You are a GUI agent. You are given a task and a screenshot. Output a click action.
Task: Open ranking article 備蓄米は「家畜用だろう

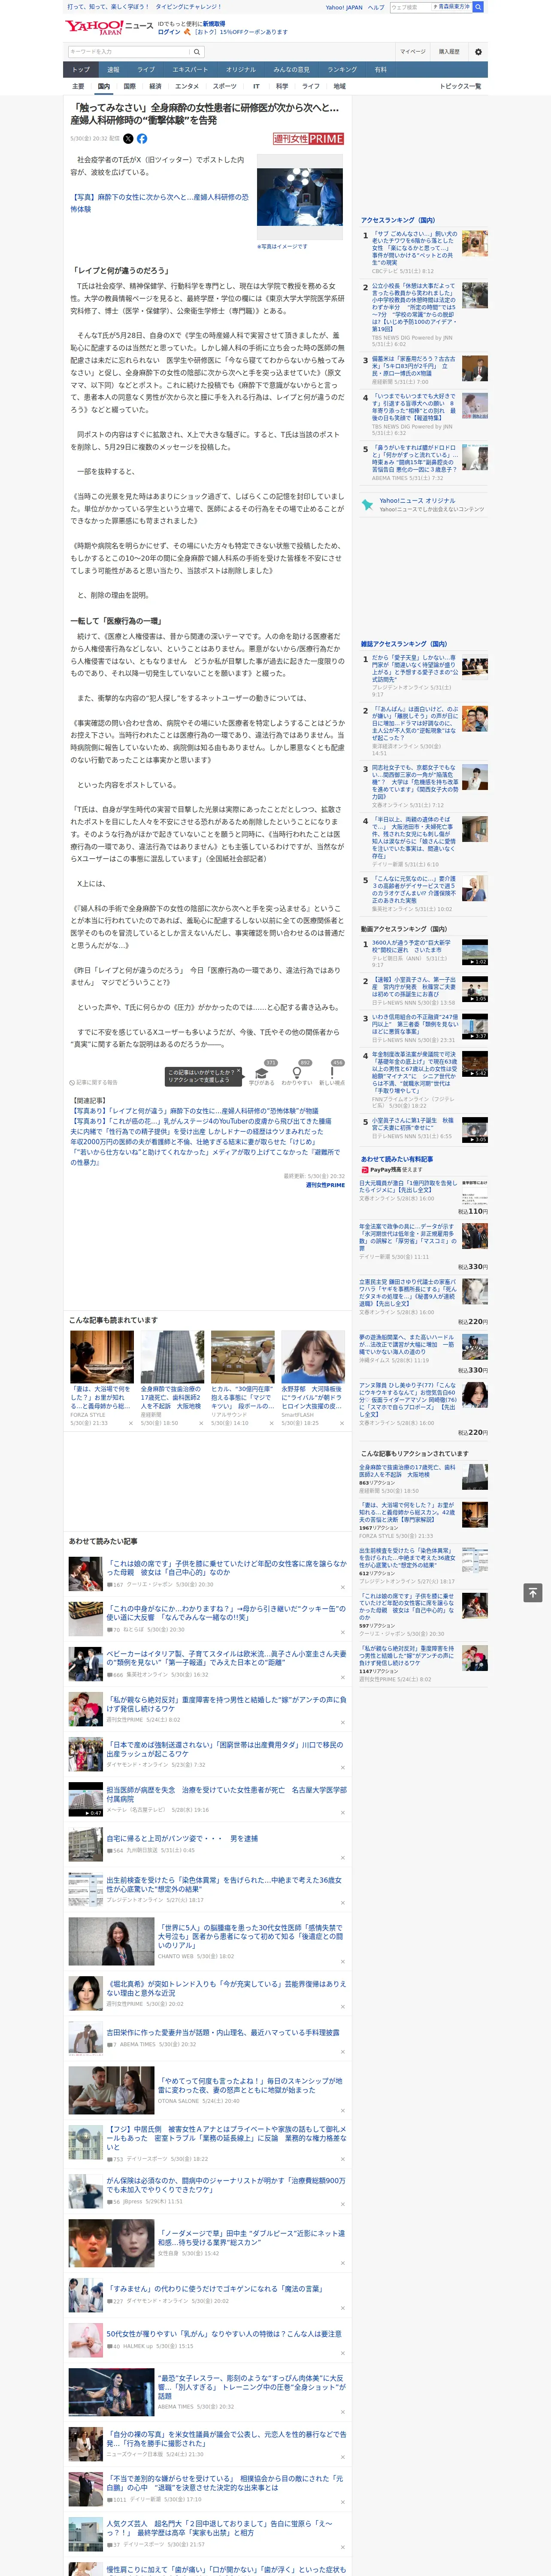pyautogui.click(x=415, y=366)
